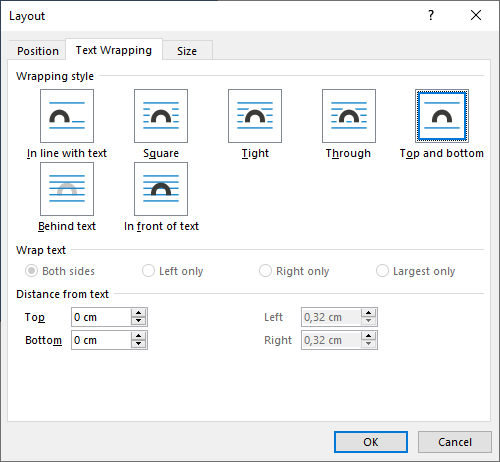This screenshot has width=500, height=462.
Task: Click the Top and bottom wrapping icon
Action: point(442,116)
